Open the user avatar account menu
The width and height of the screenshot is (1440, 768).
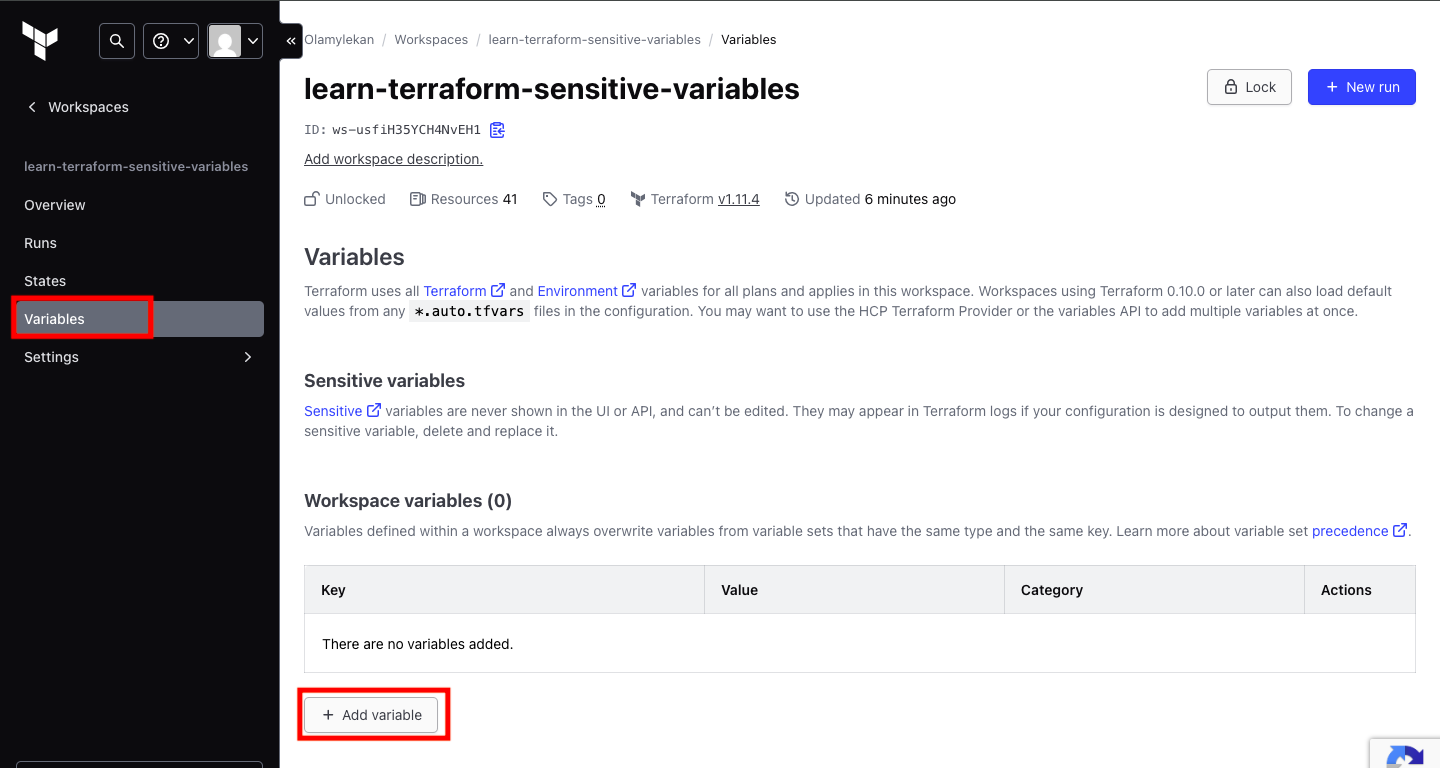click(235, 41)
